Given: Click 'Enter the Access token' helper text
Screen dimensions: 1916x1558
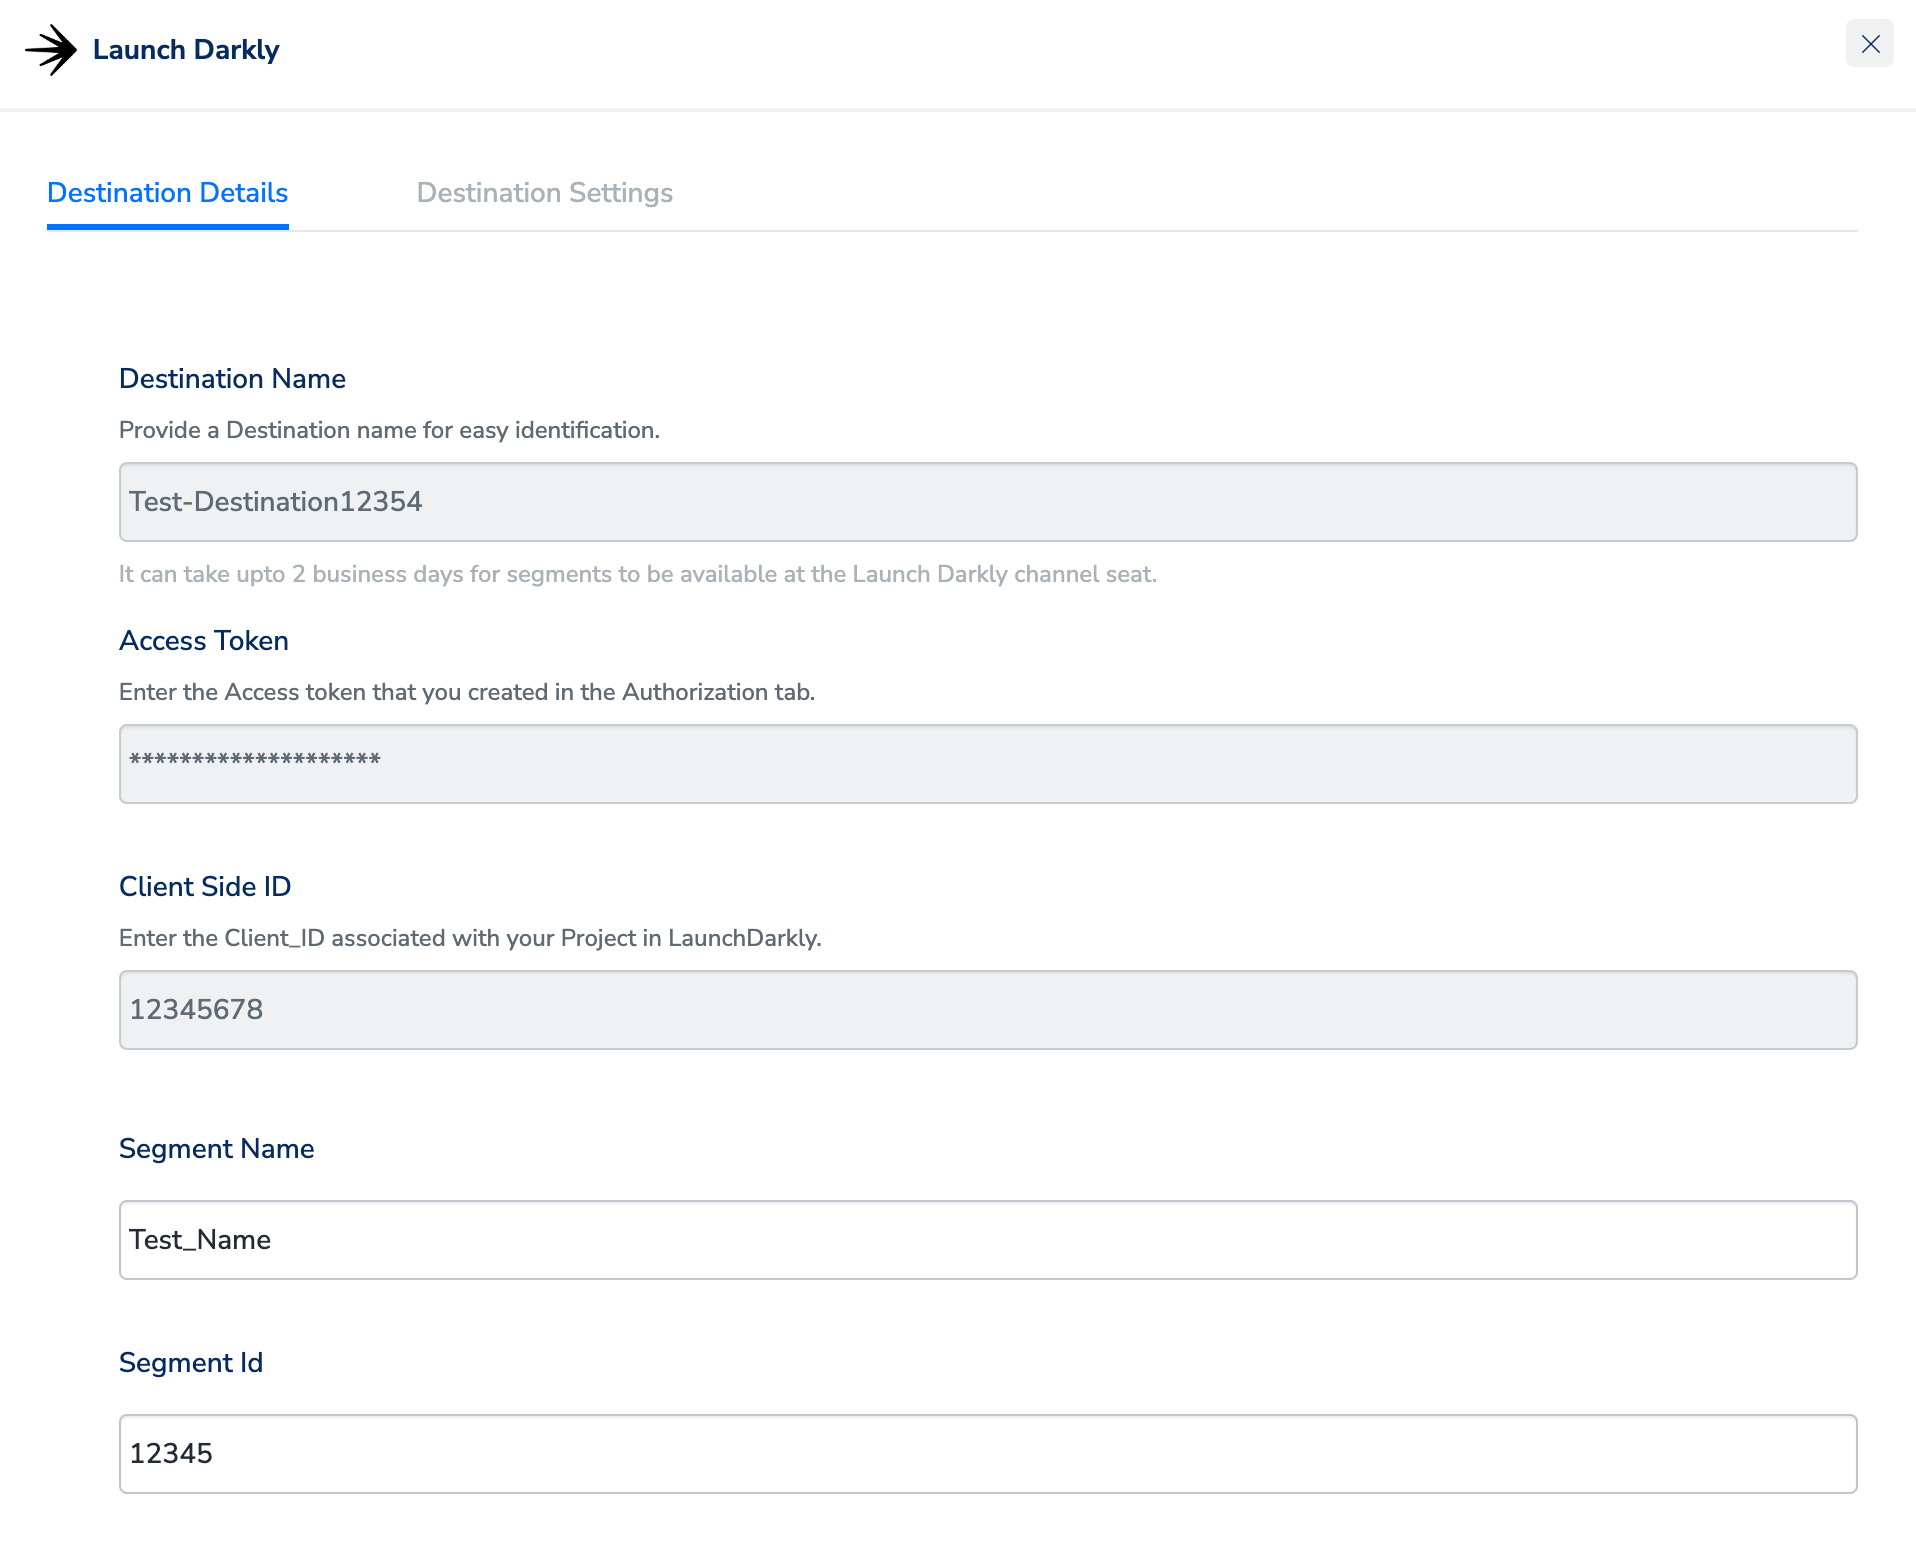Looking at the screenshot, I should 467,692.
